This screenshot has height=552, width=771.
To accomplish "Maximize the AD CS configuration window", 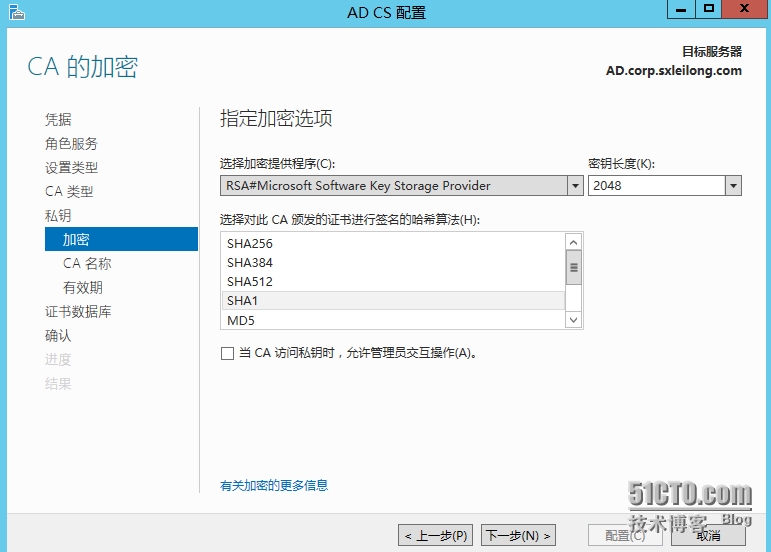I will (x=709, y=9).
